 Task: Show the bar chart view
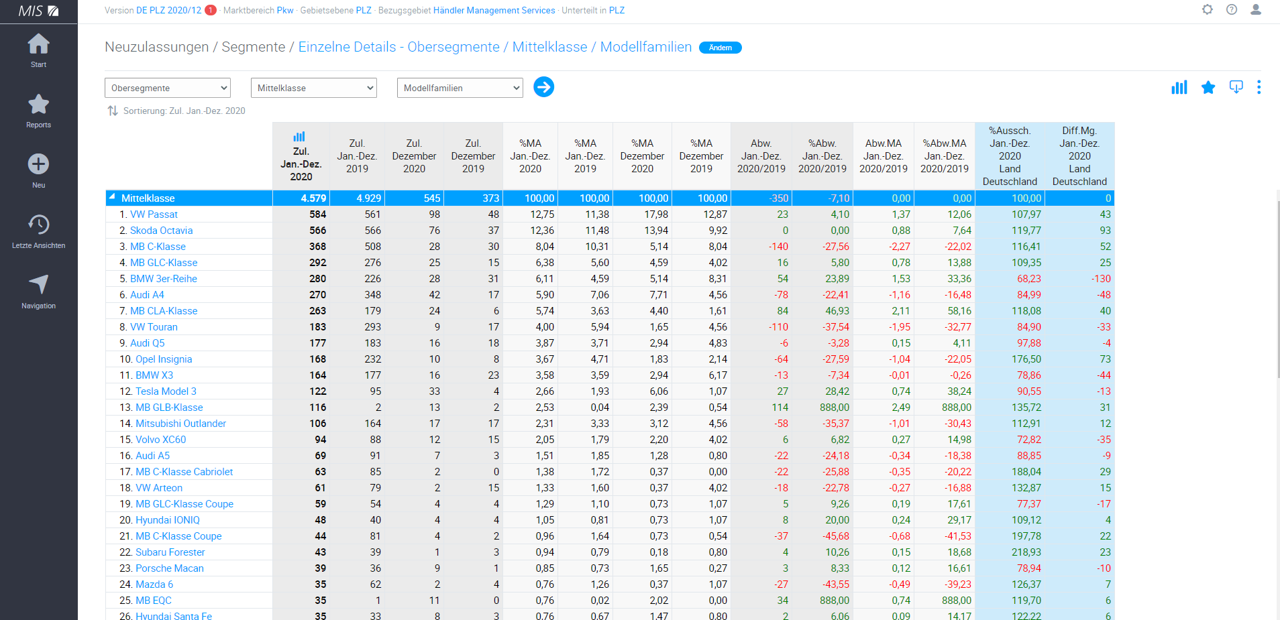pyautogui.click(x=1179, y=87)
